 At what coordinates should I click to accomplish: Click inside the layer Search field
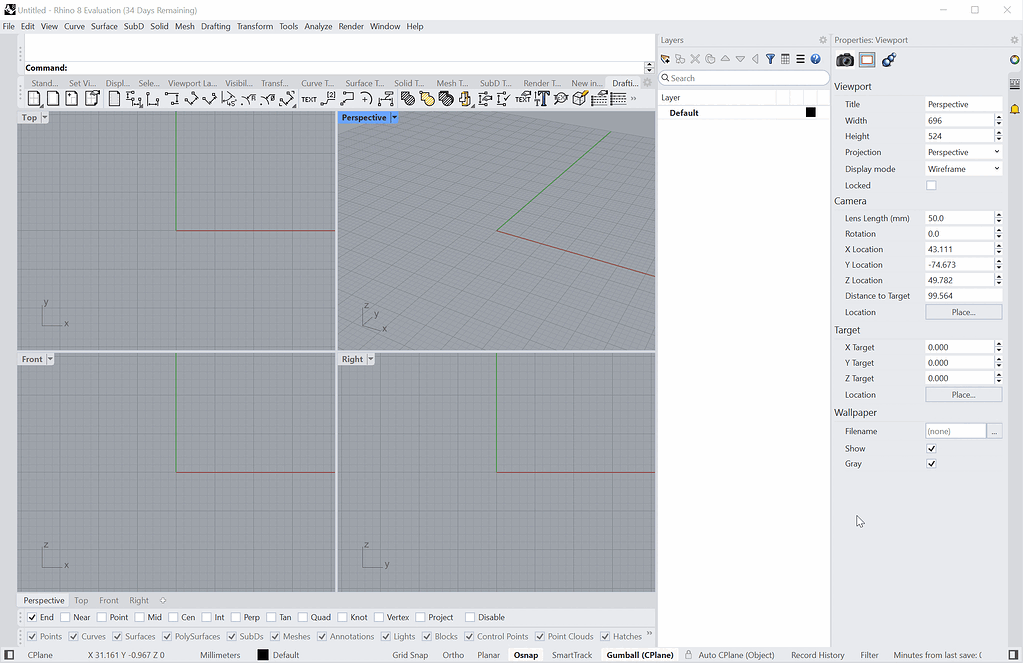click(x=742, y=77)
